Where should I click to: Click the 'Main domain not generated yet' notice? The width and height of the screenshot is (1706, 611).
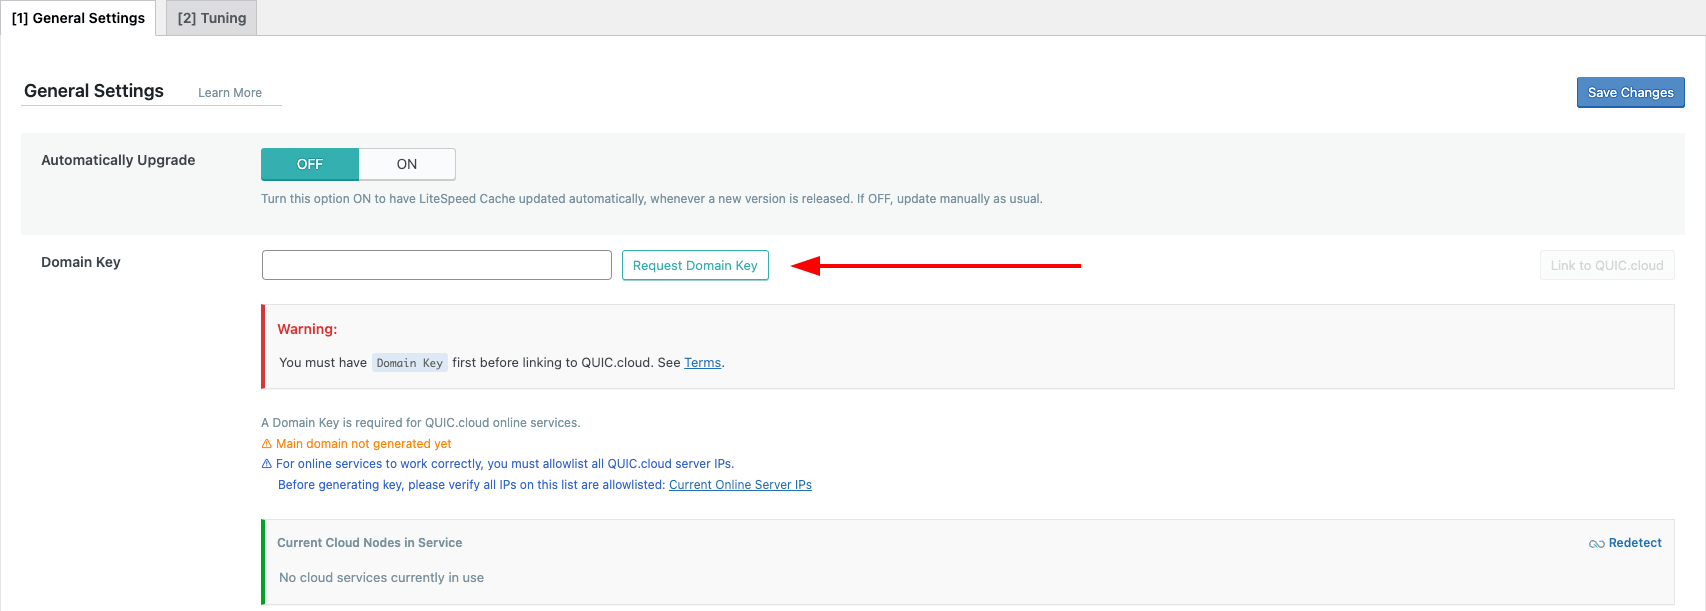point(363,444)
